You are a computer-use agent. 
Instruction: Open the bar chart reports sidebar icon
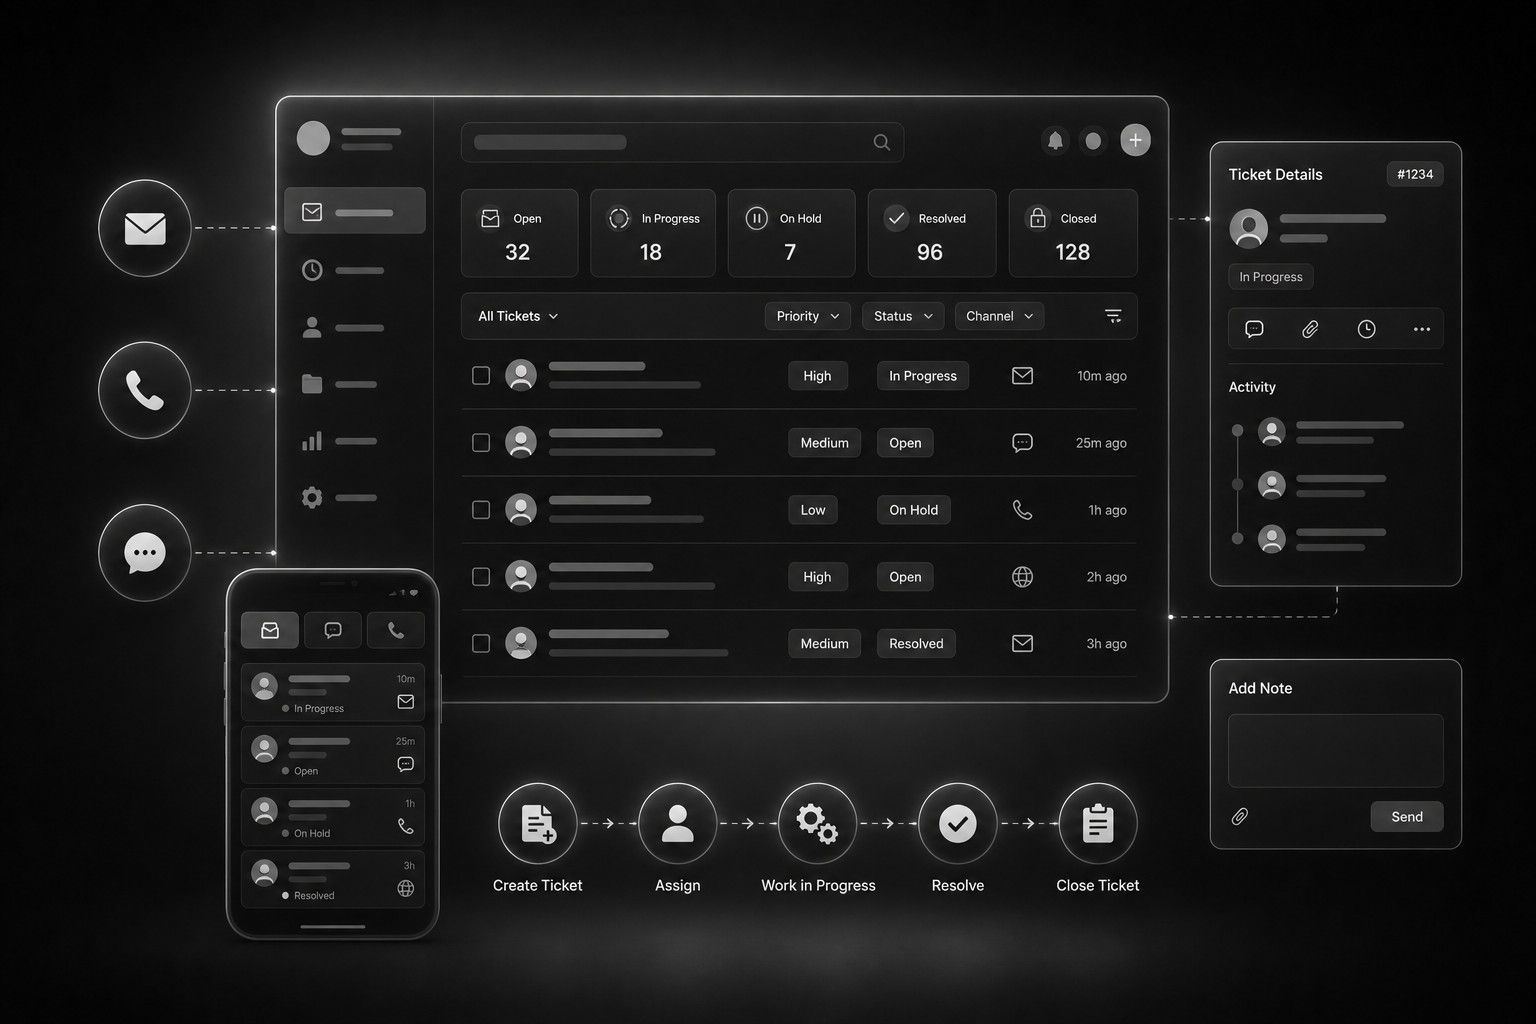click(x=312, y=441)
